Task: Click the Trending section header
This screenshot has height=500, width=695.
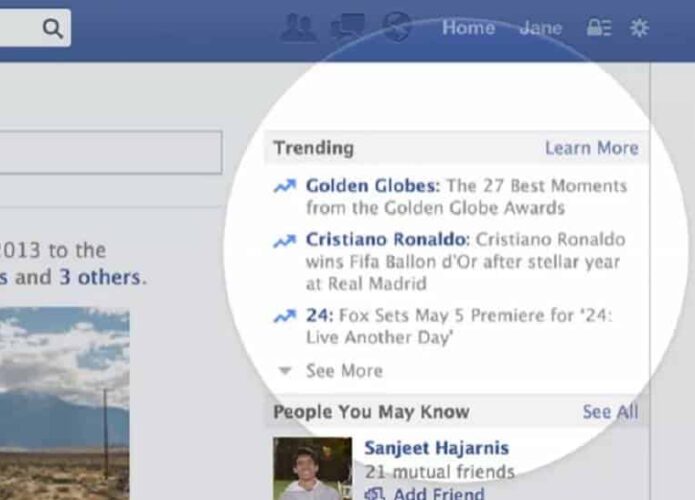Action: coord(314,148)
